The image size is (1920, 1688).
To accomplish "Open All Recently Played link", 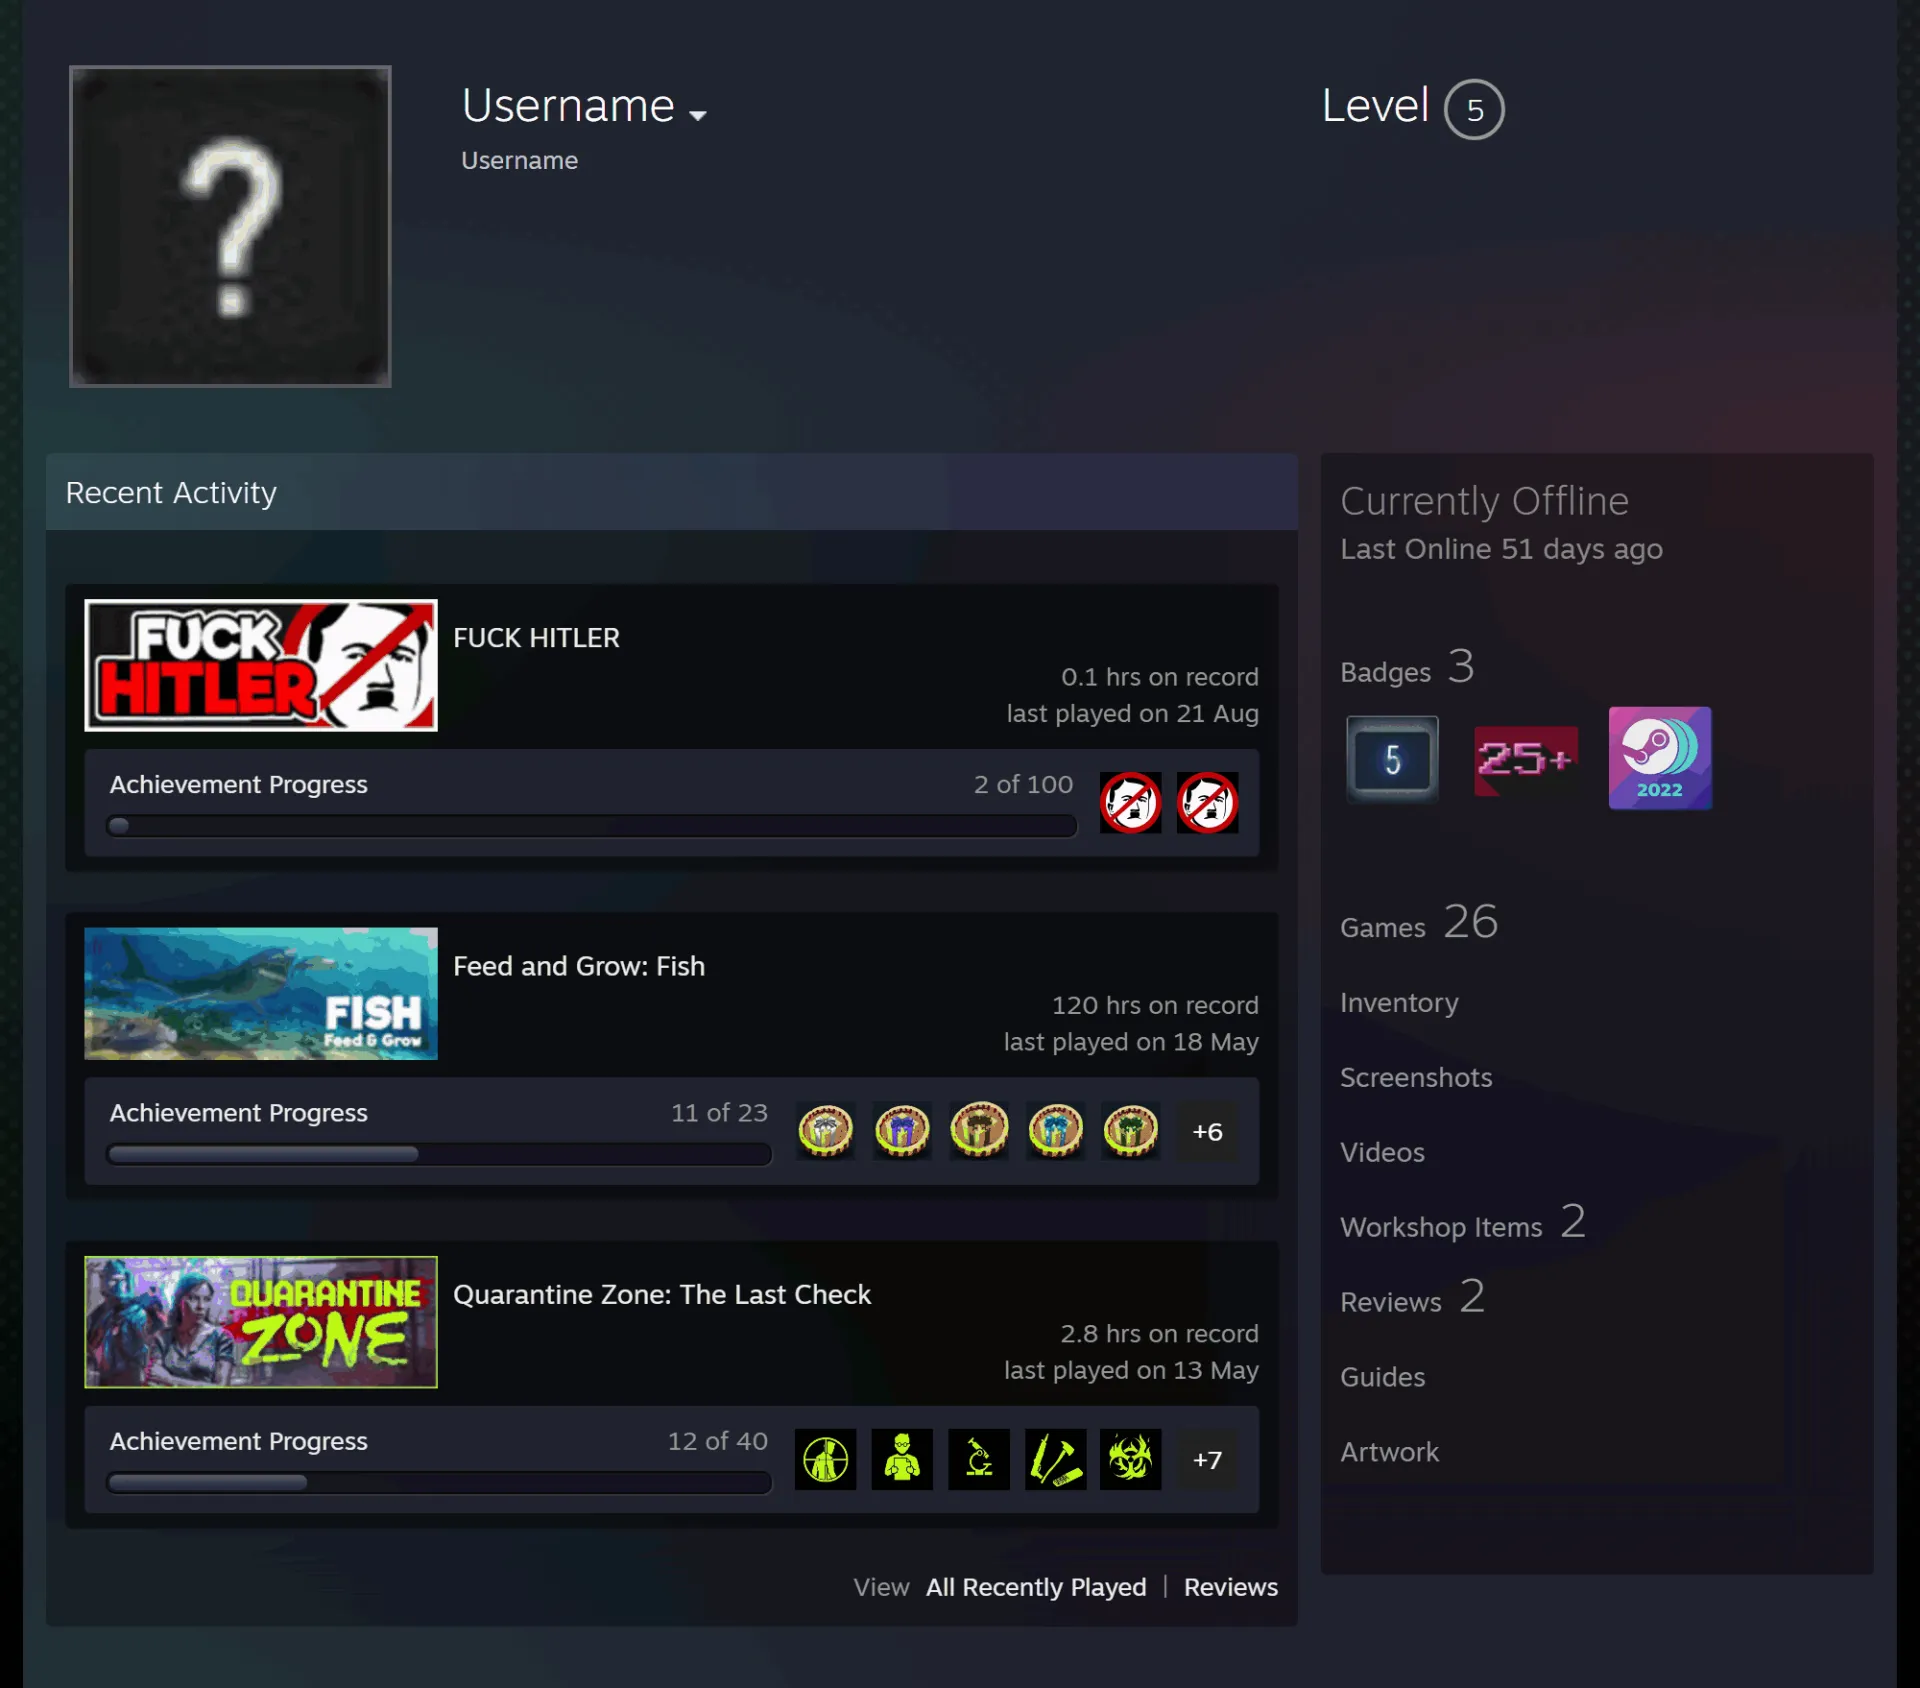I will 1036,1587.
